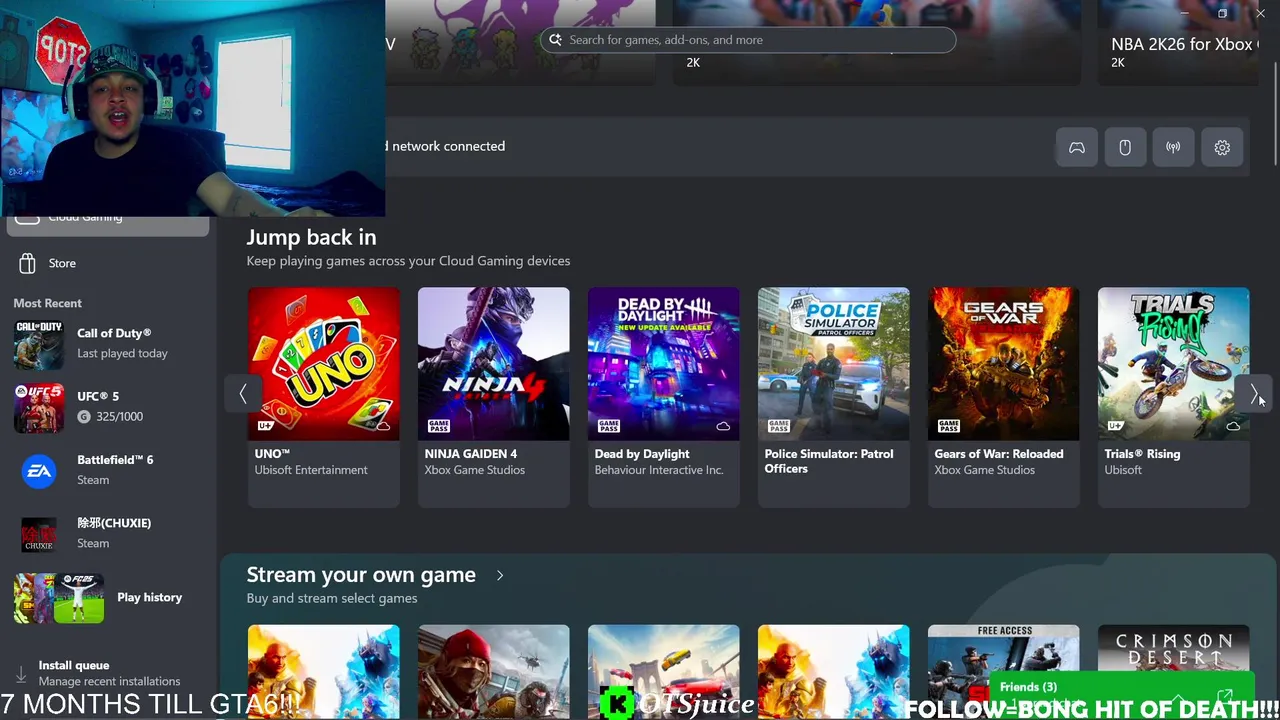Open Play history thumbnail stack
This screenshot has height=720, width=1280.
59,598
